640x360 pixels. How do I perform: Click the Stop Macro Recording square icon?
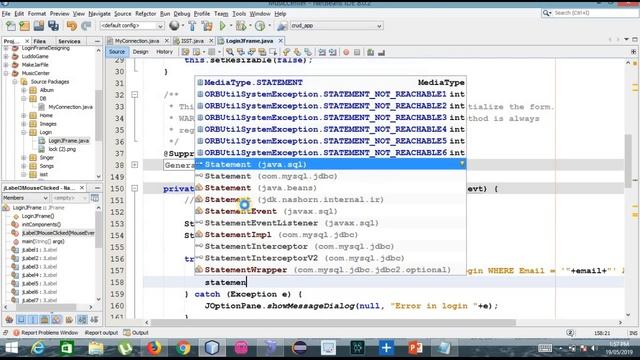[357, 52]
